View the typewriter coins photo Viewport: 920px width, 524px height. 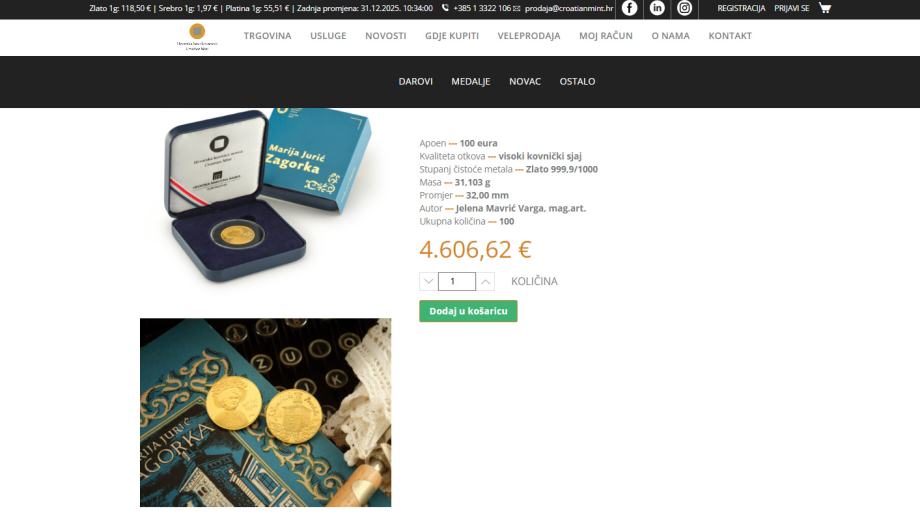tap(265, 413)
